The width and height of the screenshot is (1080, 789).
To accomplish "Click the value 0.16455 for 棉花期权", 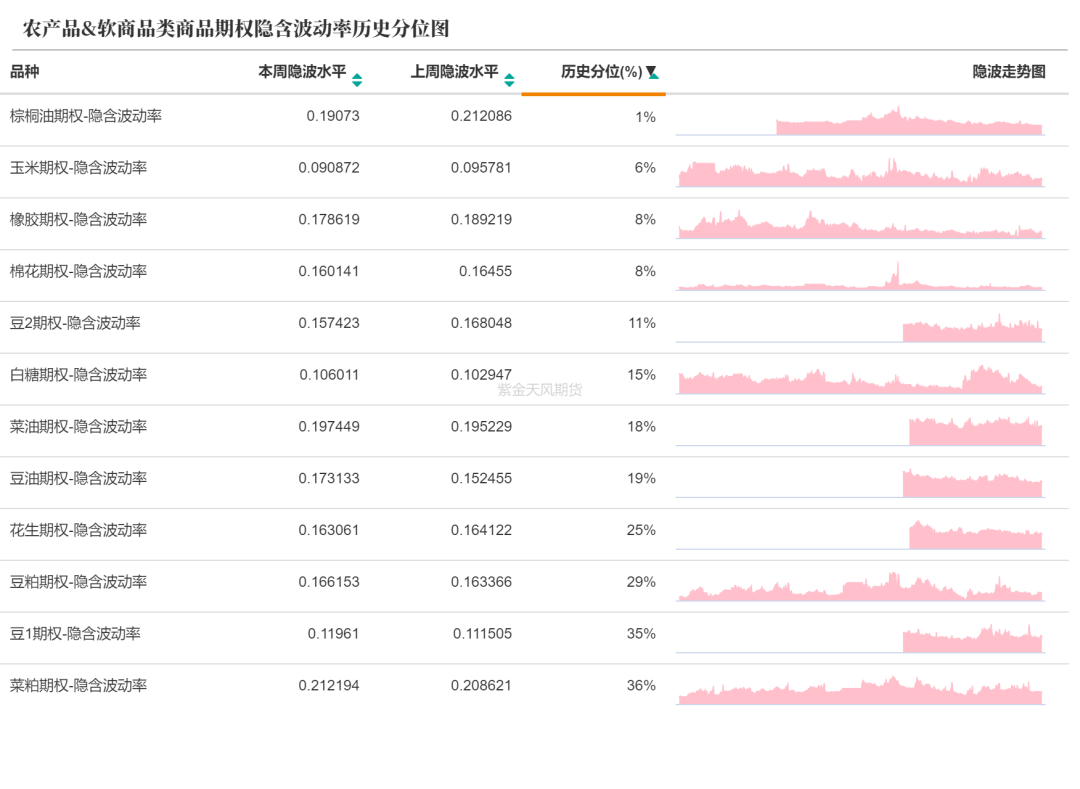I will 486,271.
